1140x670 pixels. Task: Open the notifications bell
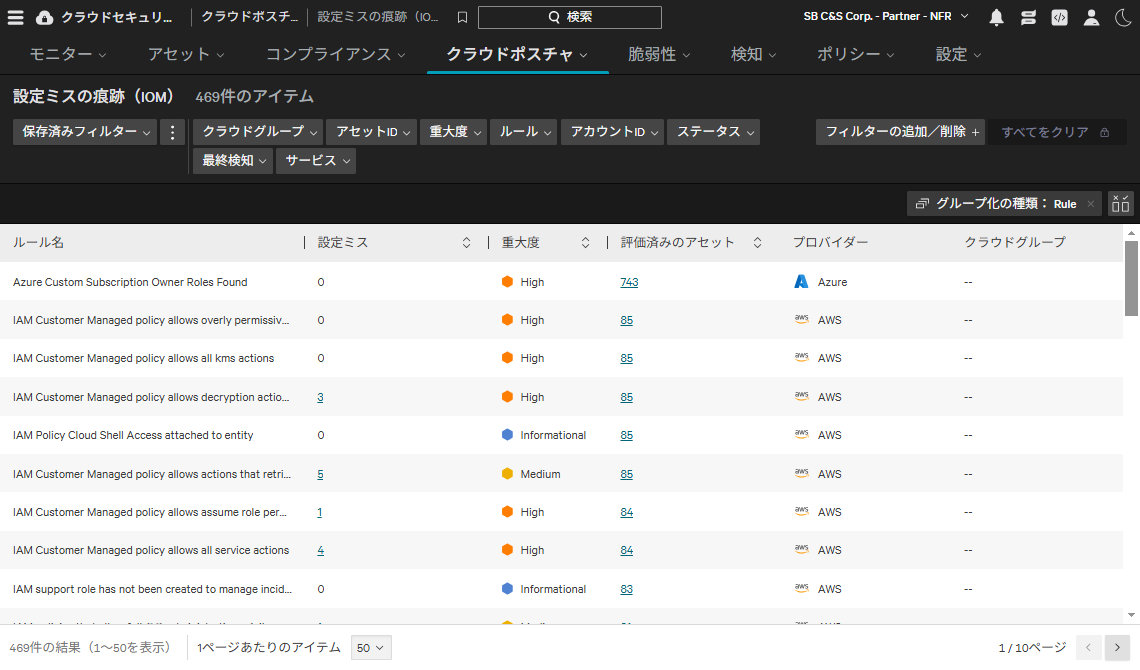pyautogui.click(x=997, y=17)
